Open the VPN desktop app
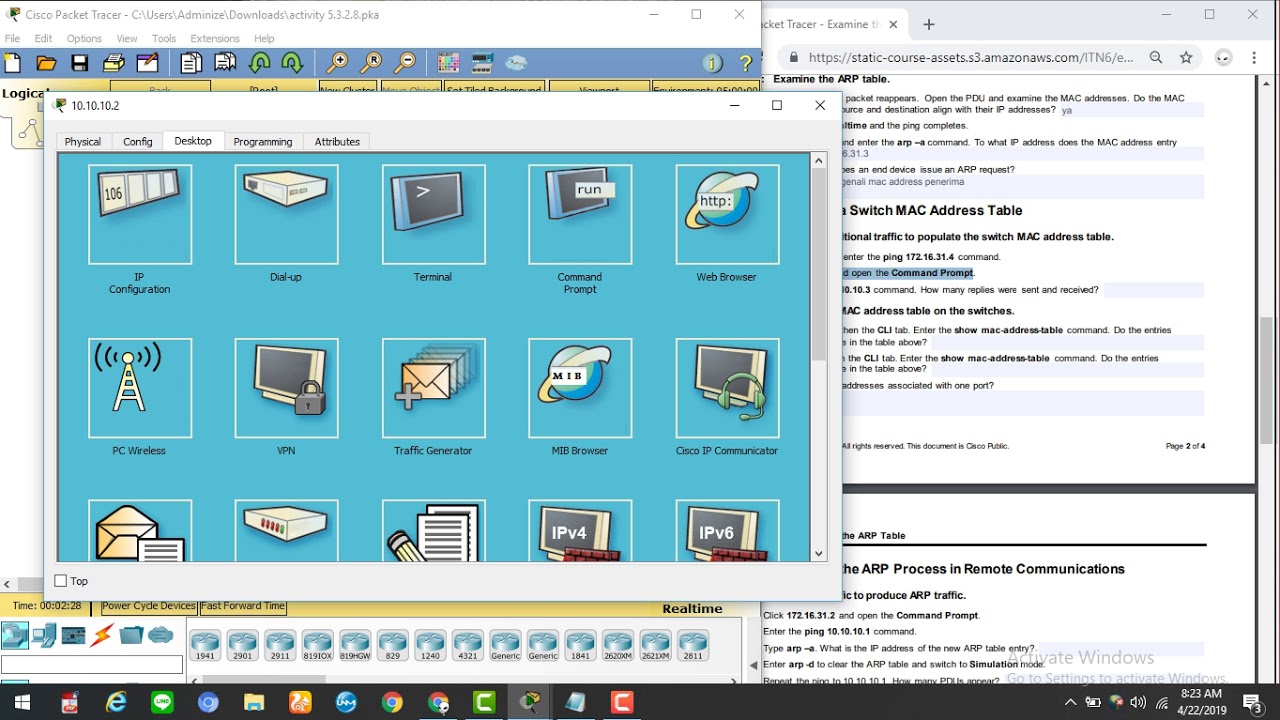 tap(286, 388)
